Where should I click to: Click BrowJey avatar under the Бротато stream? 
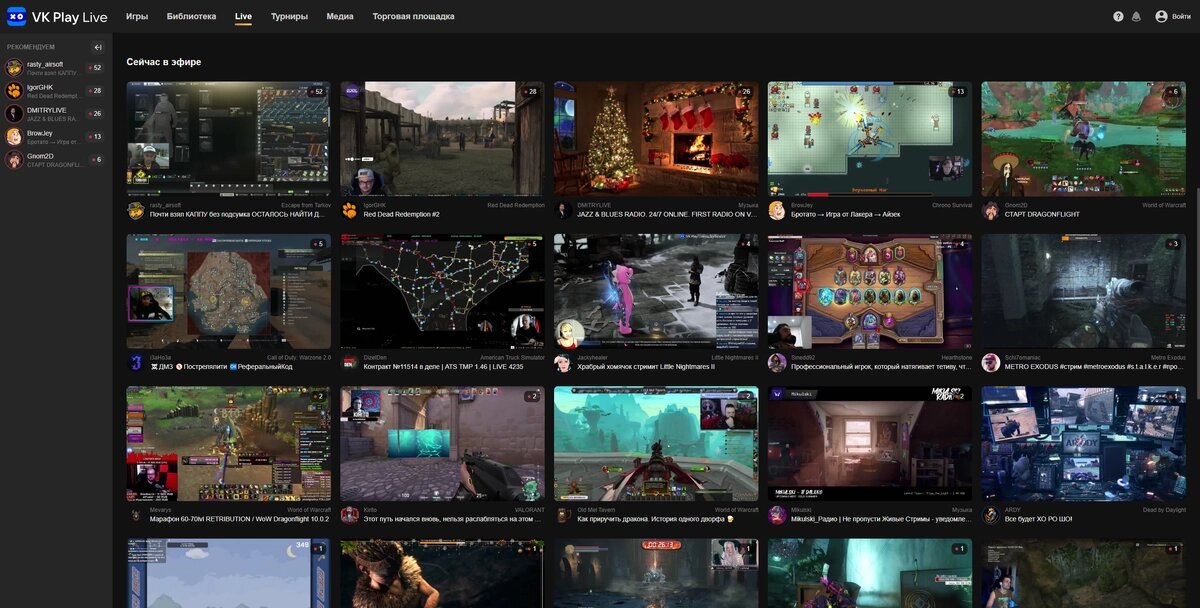point(777,210)
